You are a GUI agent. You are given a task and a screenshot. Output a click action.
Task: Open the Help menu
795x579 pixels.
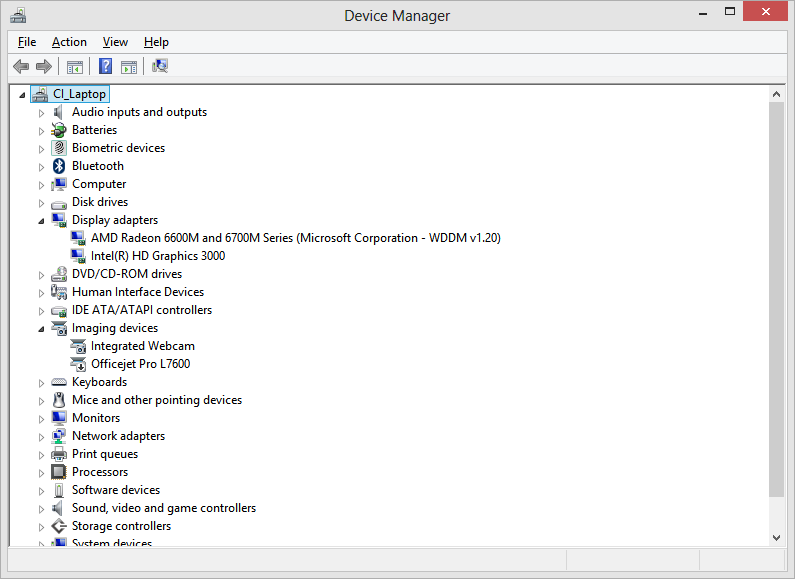(x=156, y=42)
